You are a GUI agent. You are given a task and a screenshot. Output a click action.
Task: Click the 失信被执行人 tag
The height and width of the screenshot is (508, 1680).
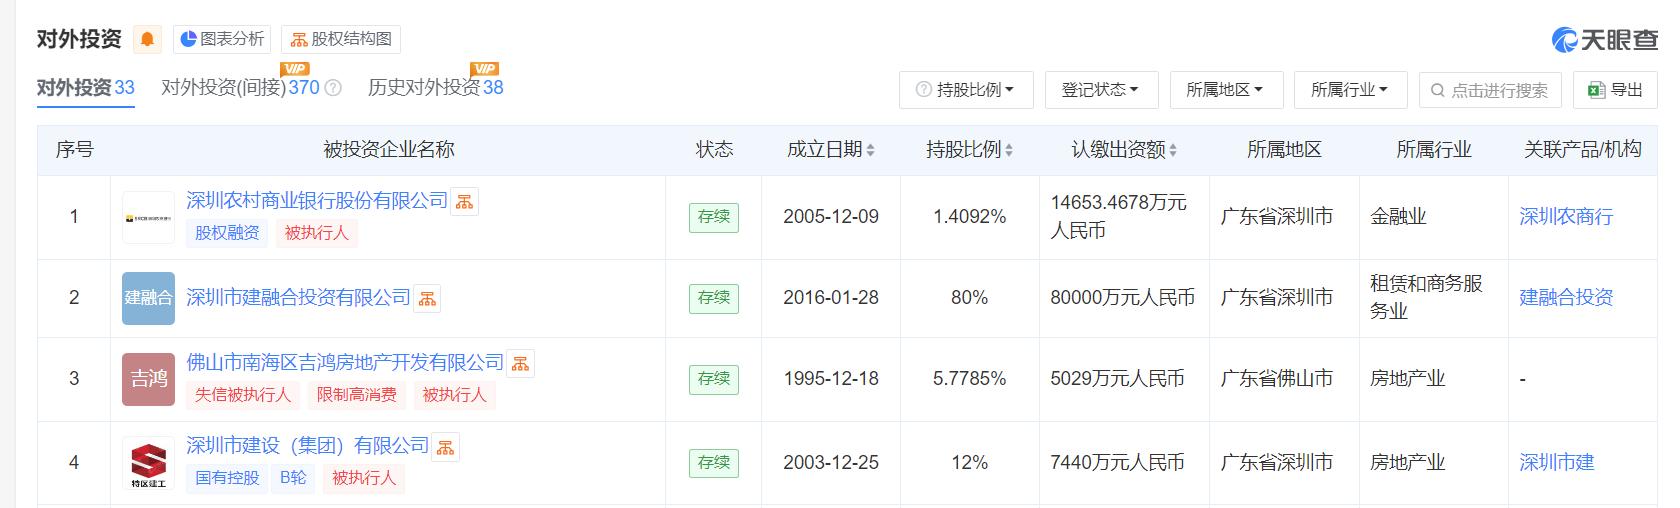(243, 395)
